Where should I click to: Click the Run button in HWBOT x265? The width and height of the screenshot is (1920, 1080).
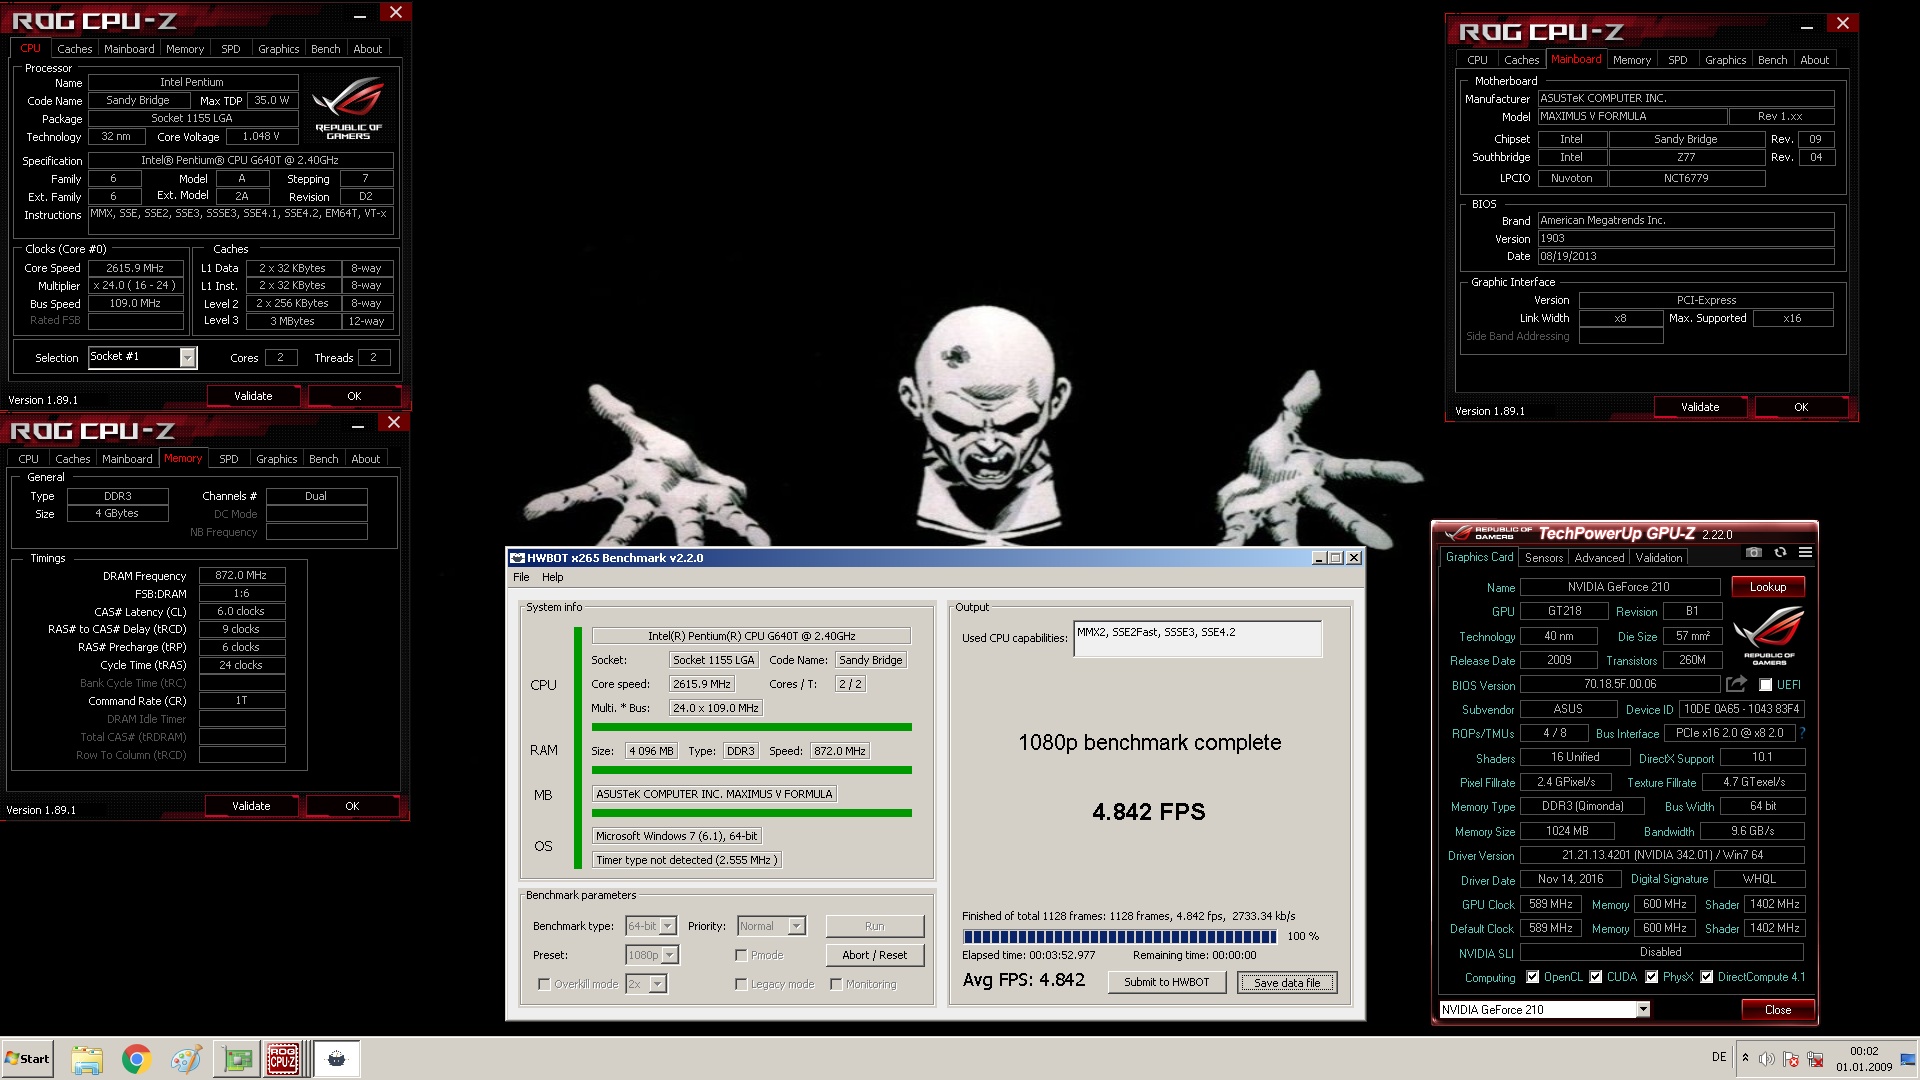(875, 926)
